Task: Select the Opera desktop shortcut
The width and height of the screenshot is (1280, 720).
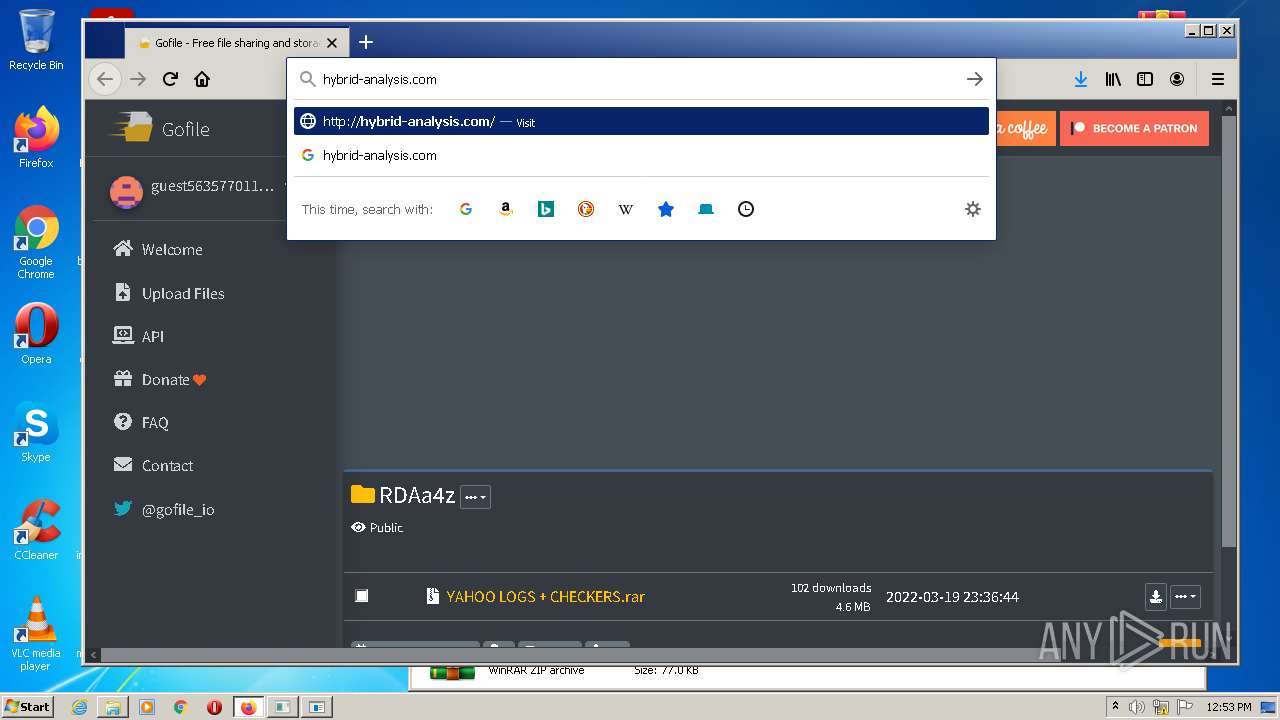Action: [36, 333]
